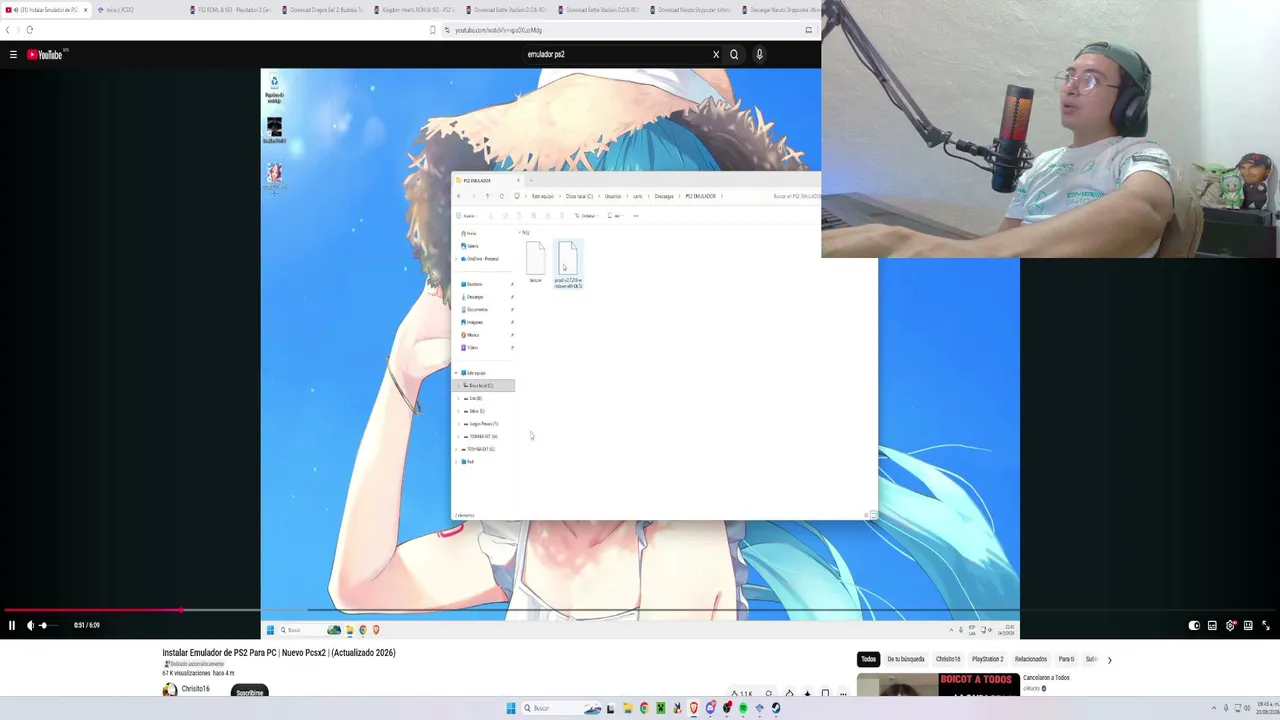Open the player settings gear
Viewport: 1280px width, 720px height.
pyautogui.click(x=1230, y=625)
